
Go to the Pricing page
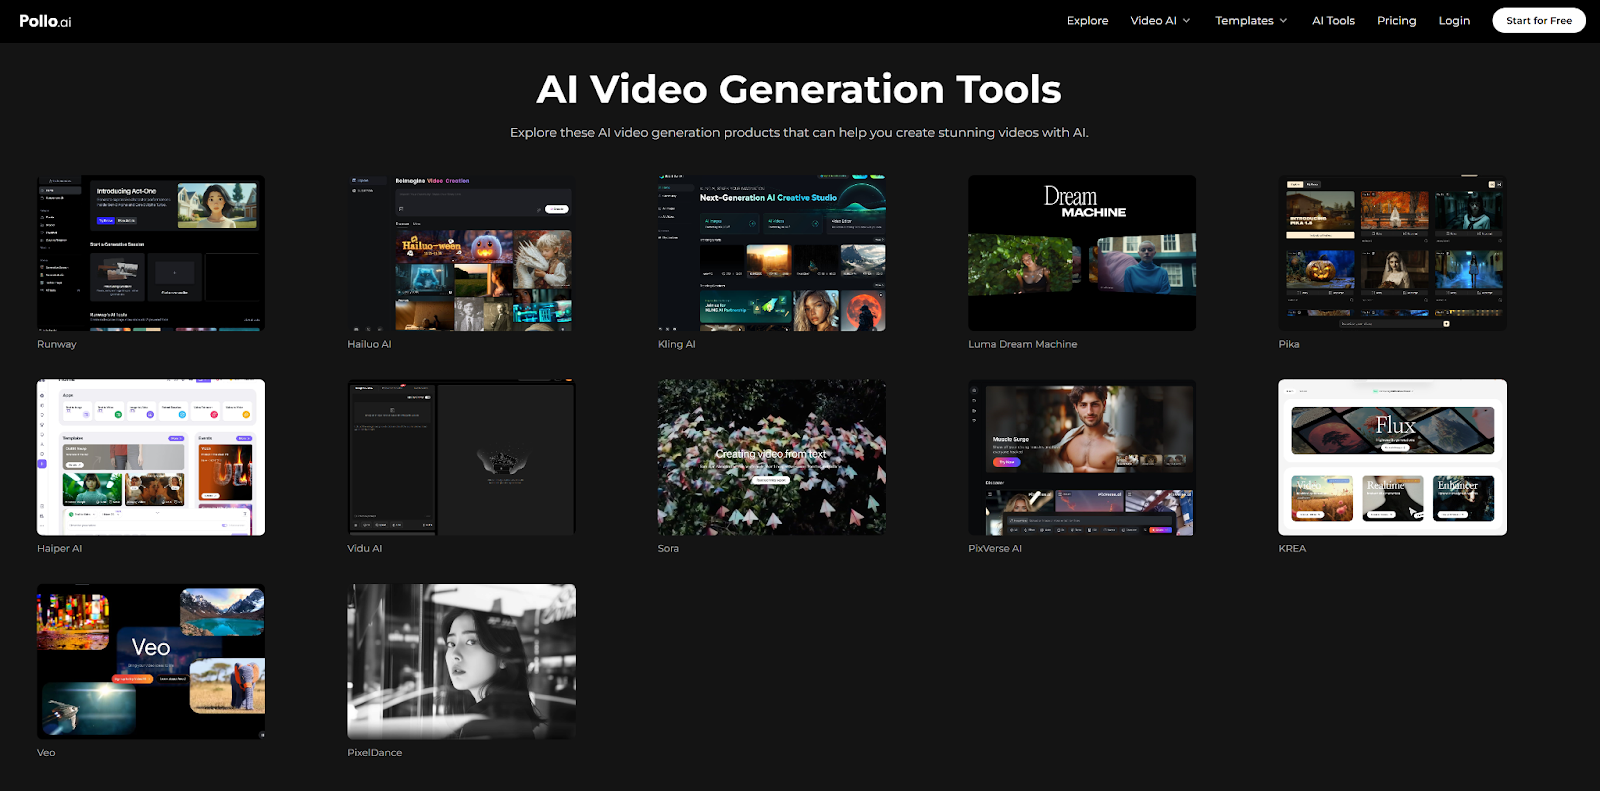(1396, 21)
